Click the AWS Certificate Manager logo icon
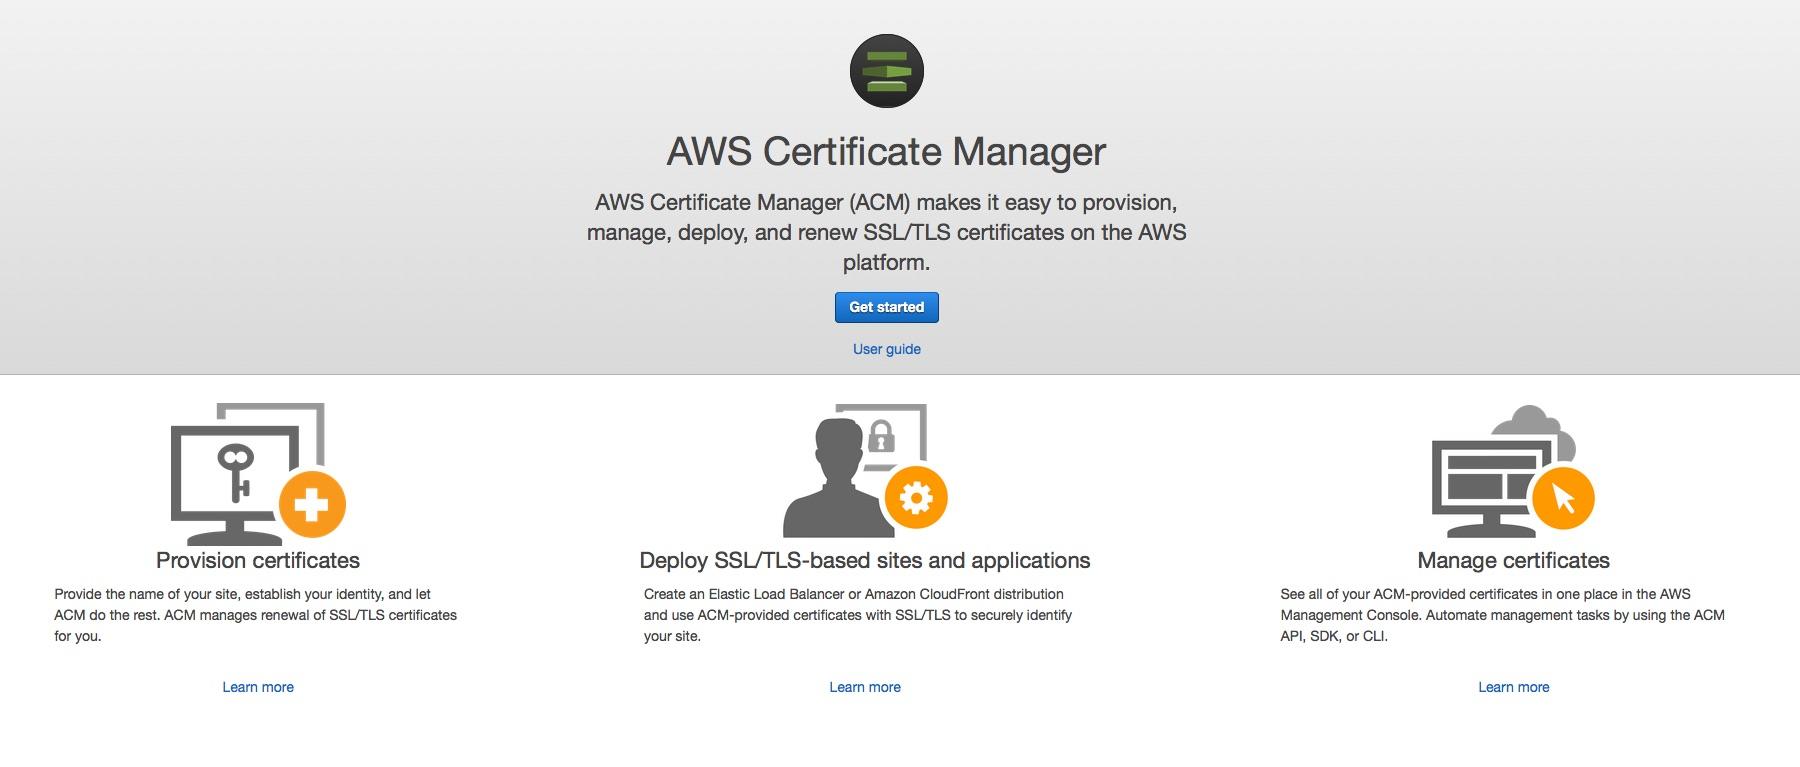This screenshot has height=767, width=1800. tap(886, 71)
